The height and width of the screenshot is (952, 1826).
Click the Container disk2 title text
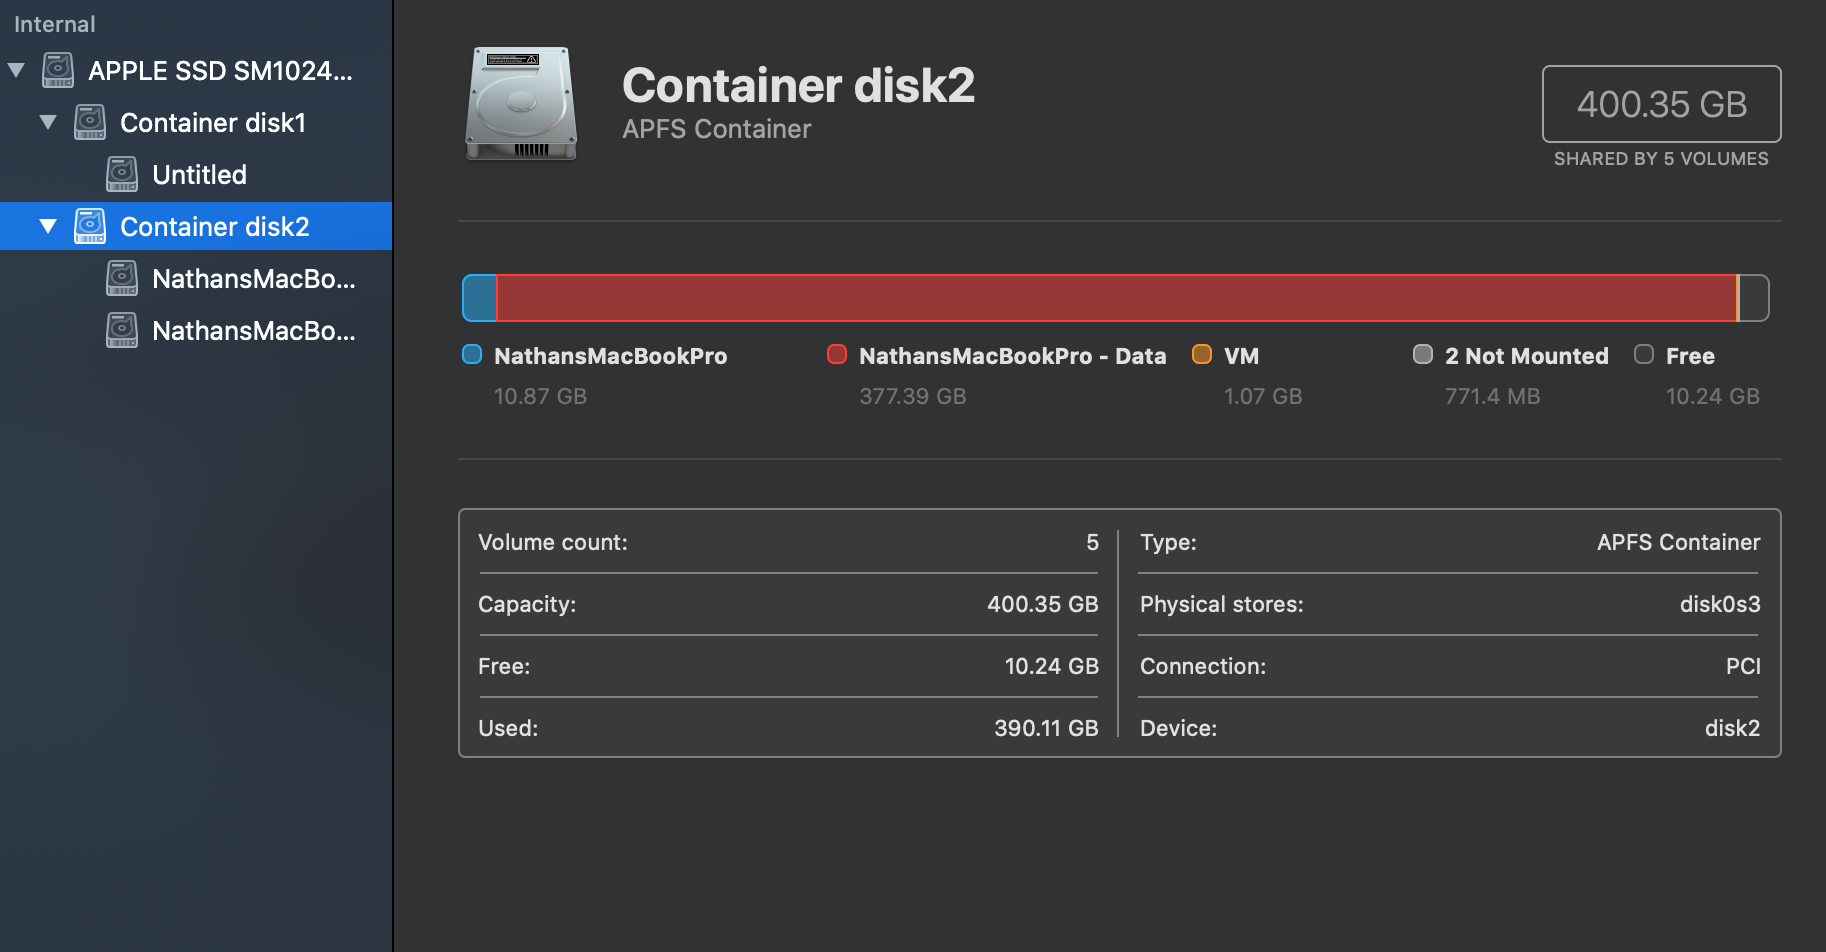(x=798, y=86)
